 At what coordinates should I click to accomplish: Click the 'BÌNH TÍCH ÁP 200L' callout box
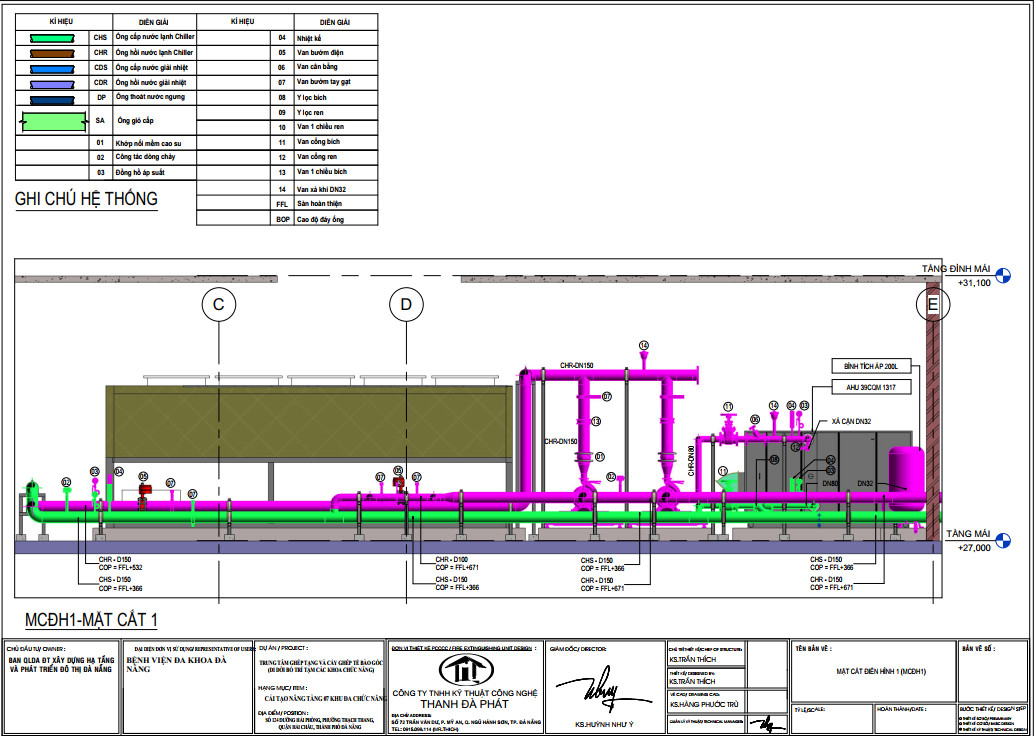[871, 366]
